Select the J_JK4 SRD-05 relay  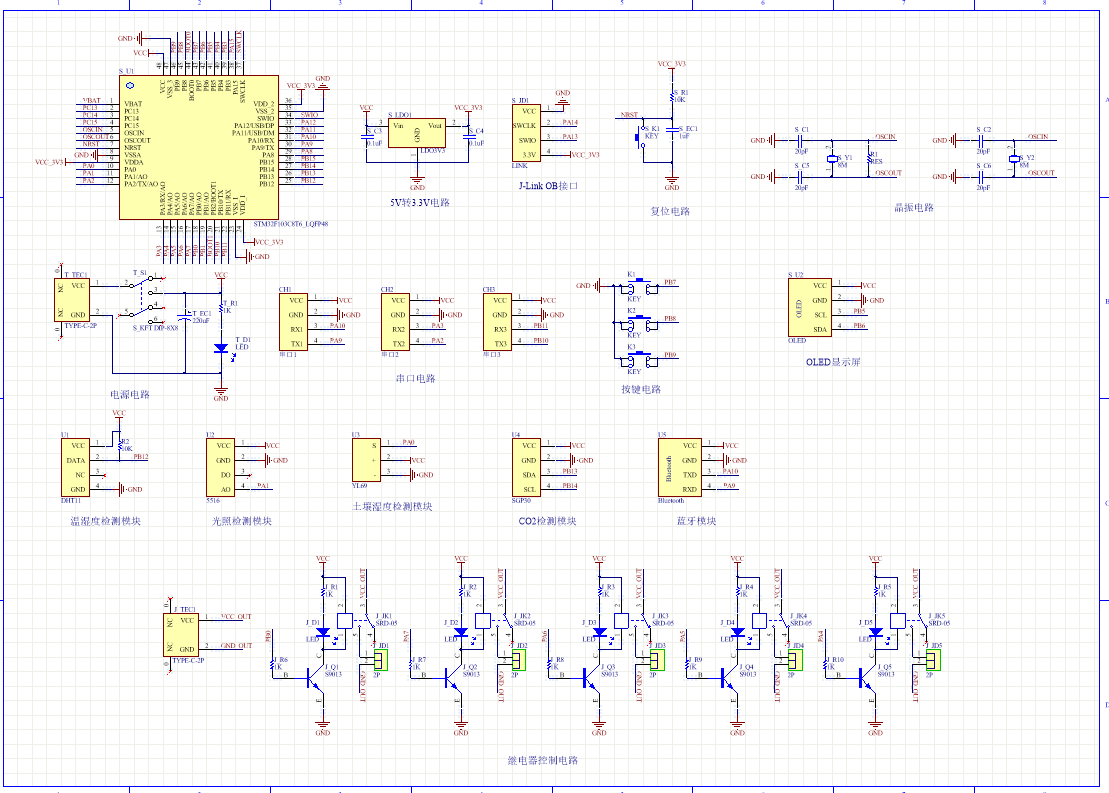click(x=770, y=622)
